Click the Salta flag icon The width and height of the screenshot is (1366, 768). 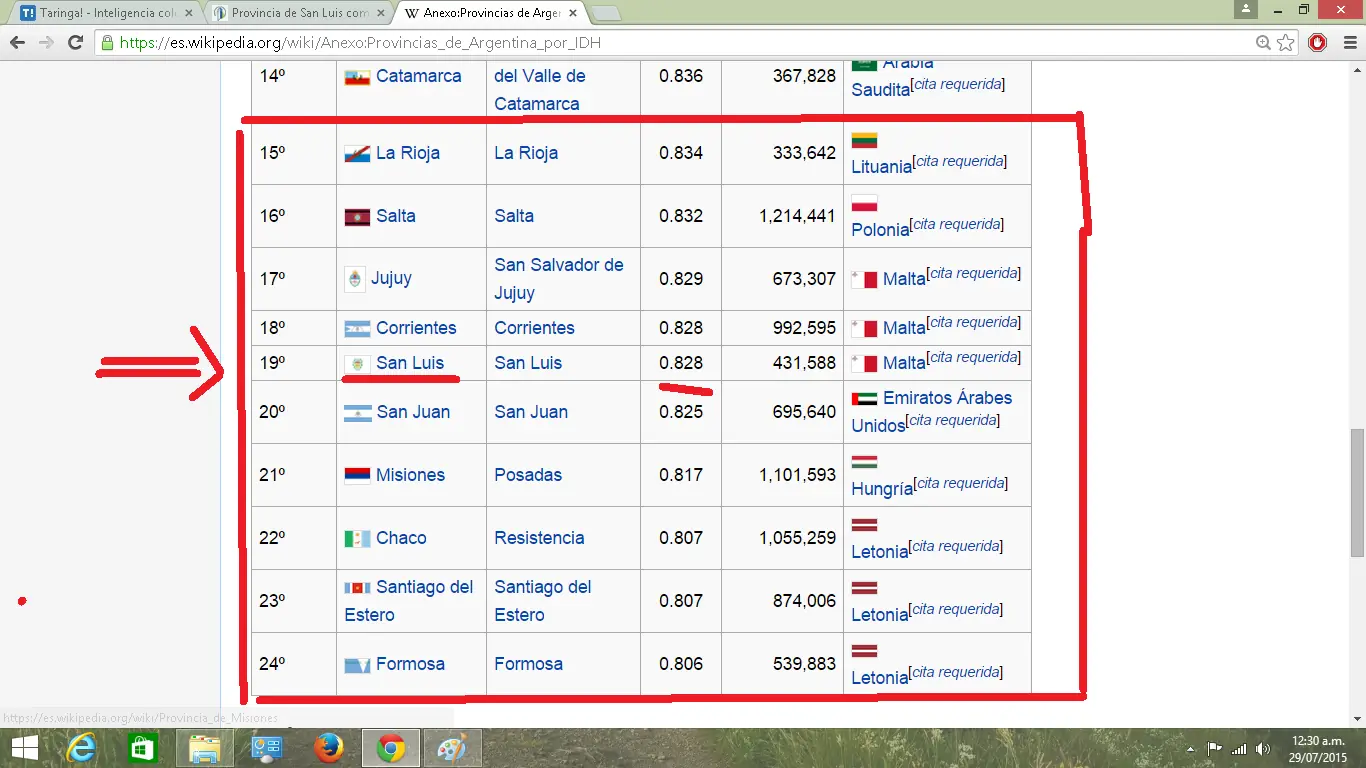tap(357, 217)
